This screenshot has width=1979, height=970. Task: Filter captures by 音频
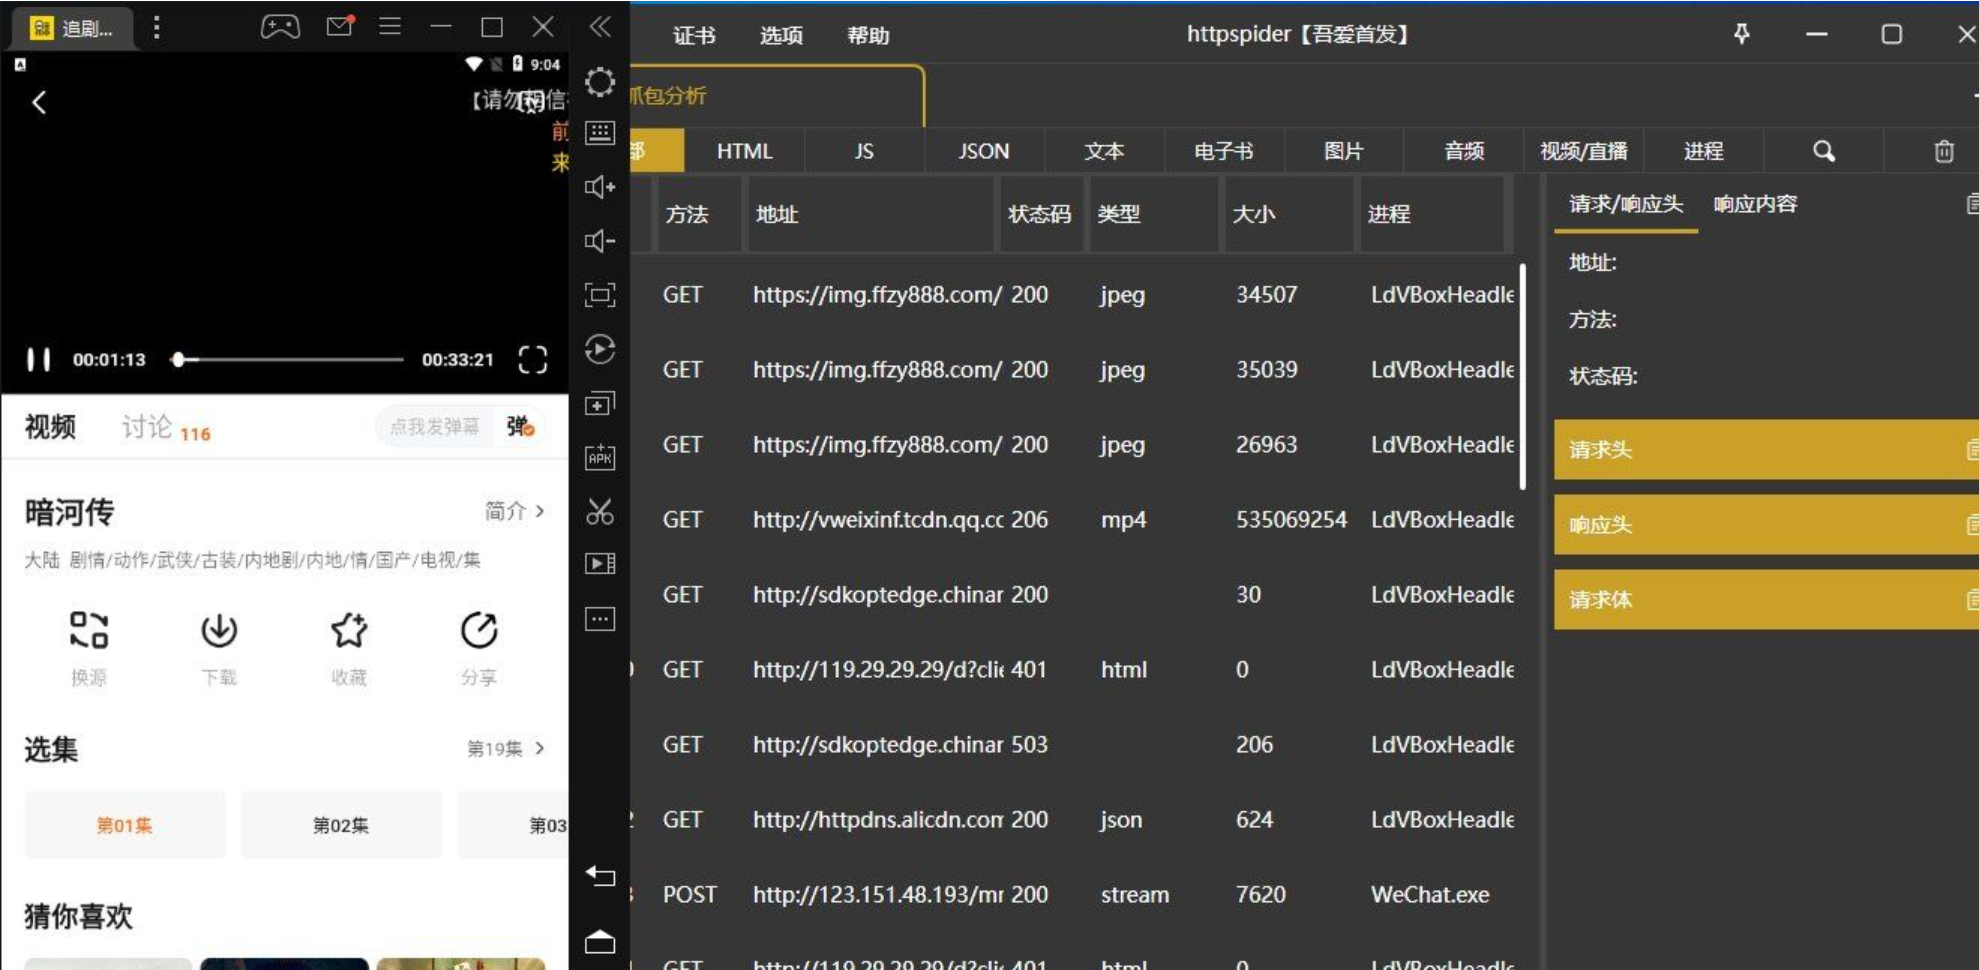[x=1464, y=151]
